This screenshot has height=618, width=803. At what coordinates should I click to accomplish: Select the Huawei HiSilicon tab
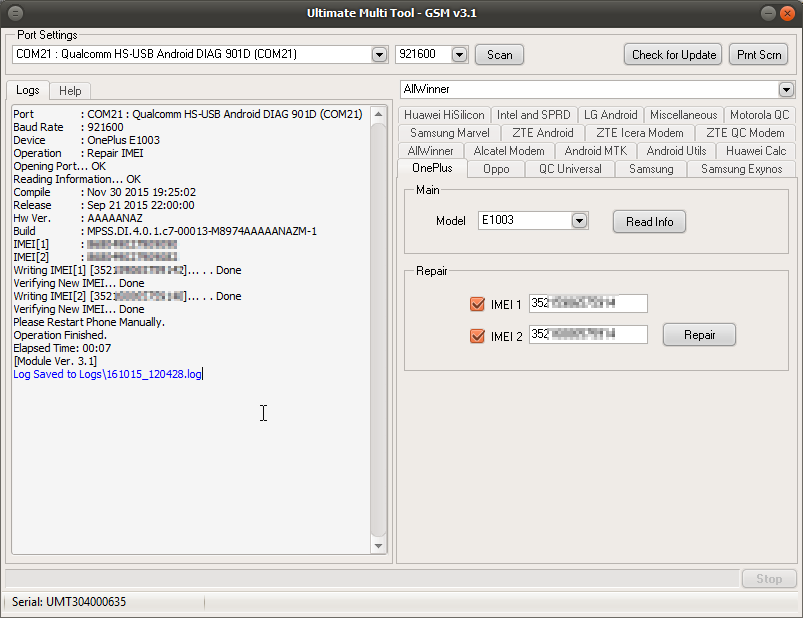click(444, 115)
